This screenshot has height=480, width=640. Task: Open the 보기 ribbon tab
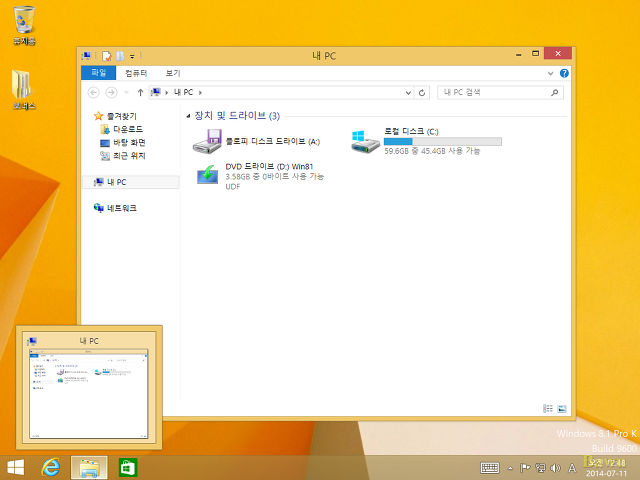[x=173, y=73]
